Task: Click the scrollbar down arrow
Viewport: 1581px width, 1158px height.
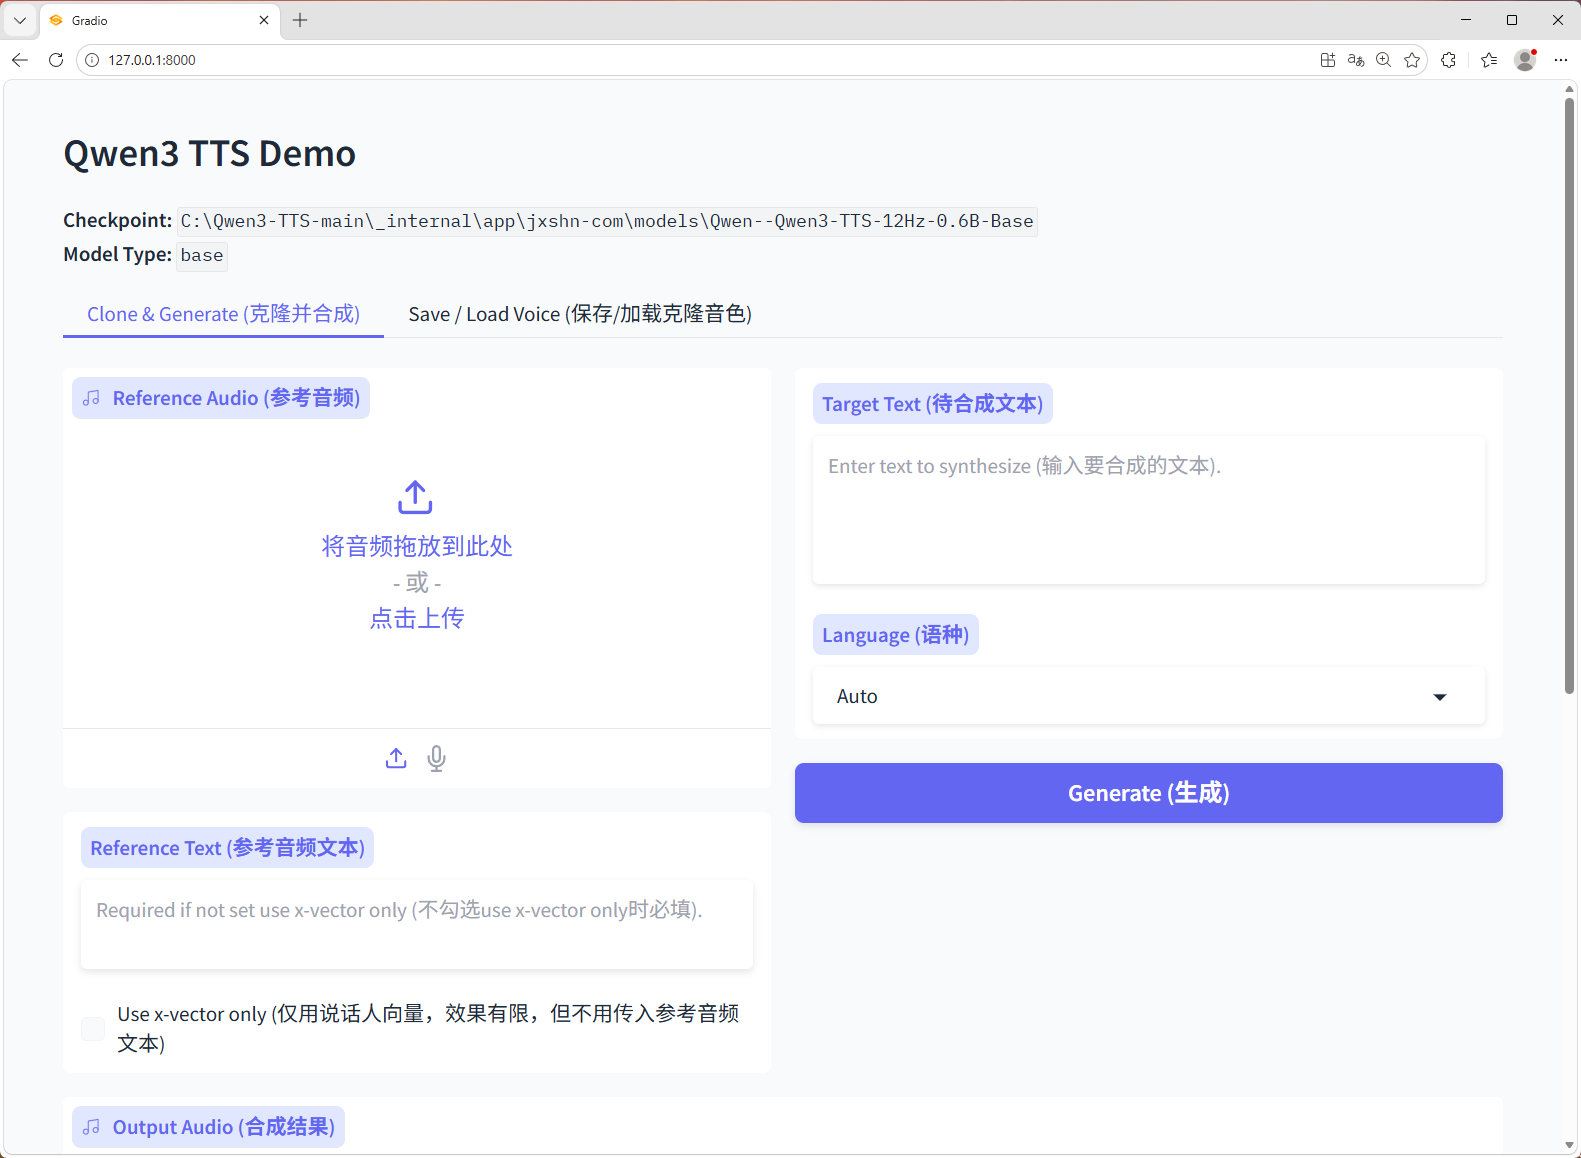Action: [x=1570, y=1146]
